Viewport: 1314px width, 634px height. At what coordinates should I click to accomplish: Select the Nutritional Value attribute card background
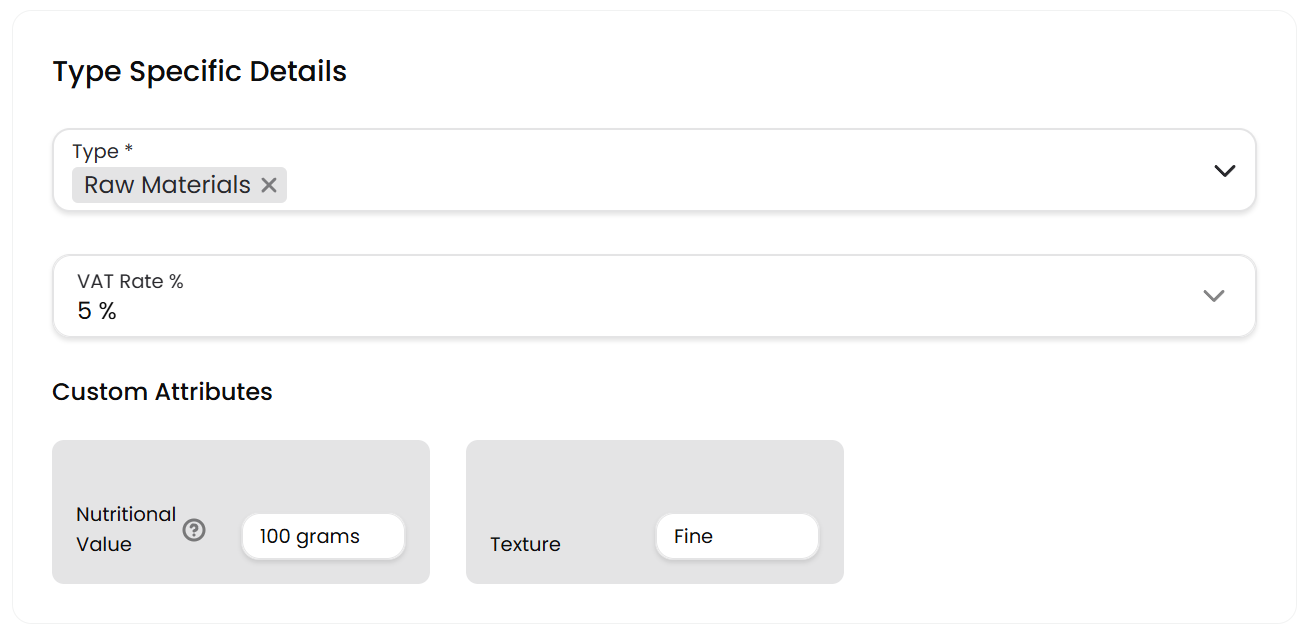(x=240, y=470)
